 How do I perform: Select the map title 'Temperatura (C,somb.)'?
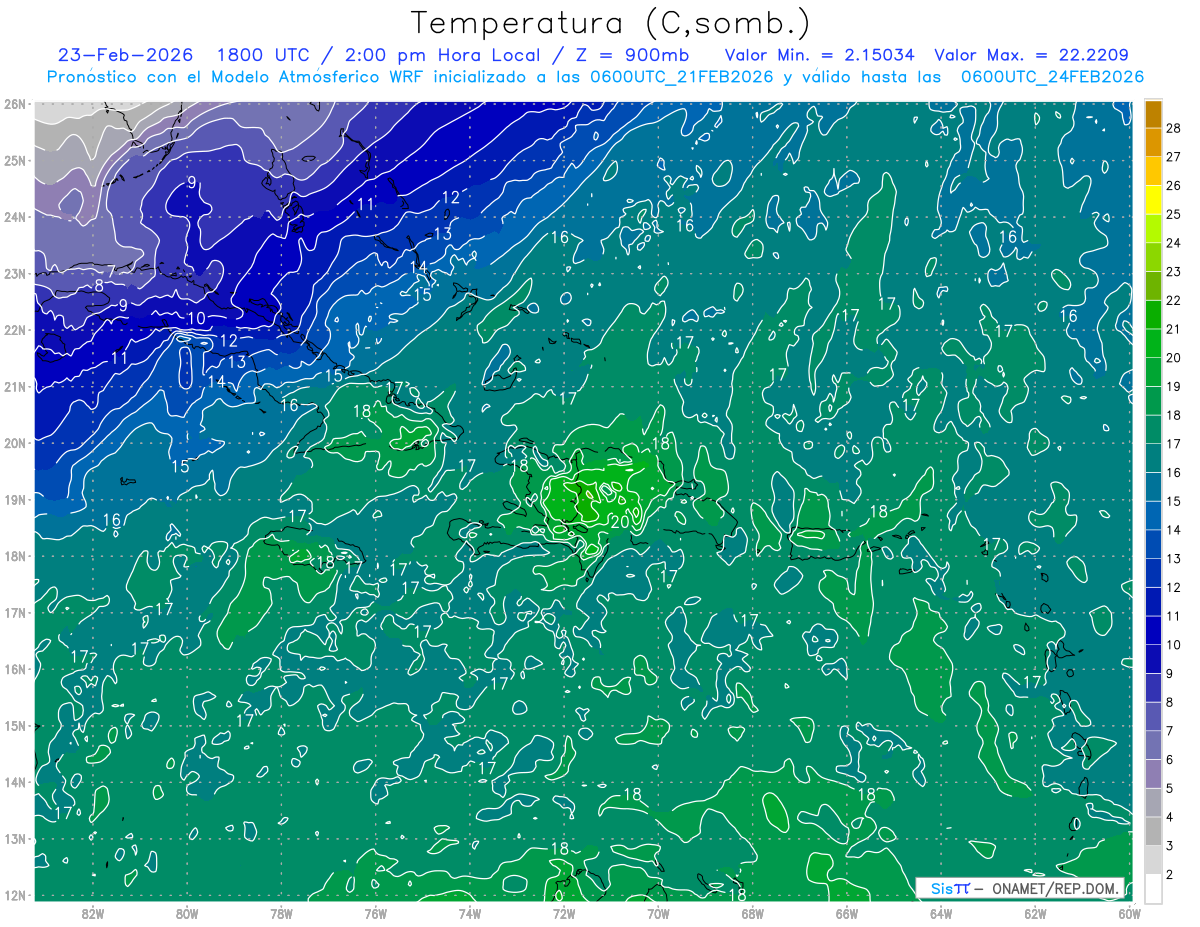[x=610, y=24]
